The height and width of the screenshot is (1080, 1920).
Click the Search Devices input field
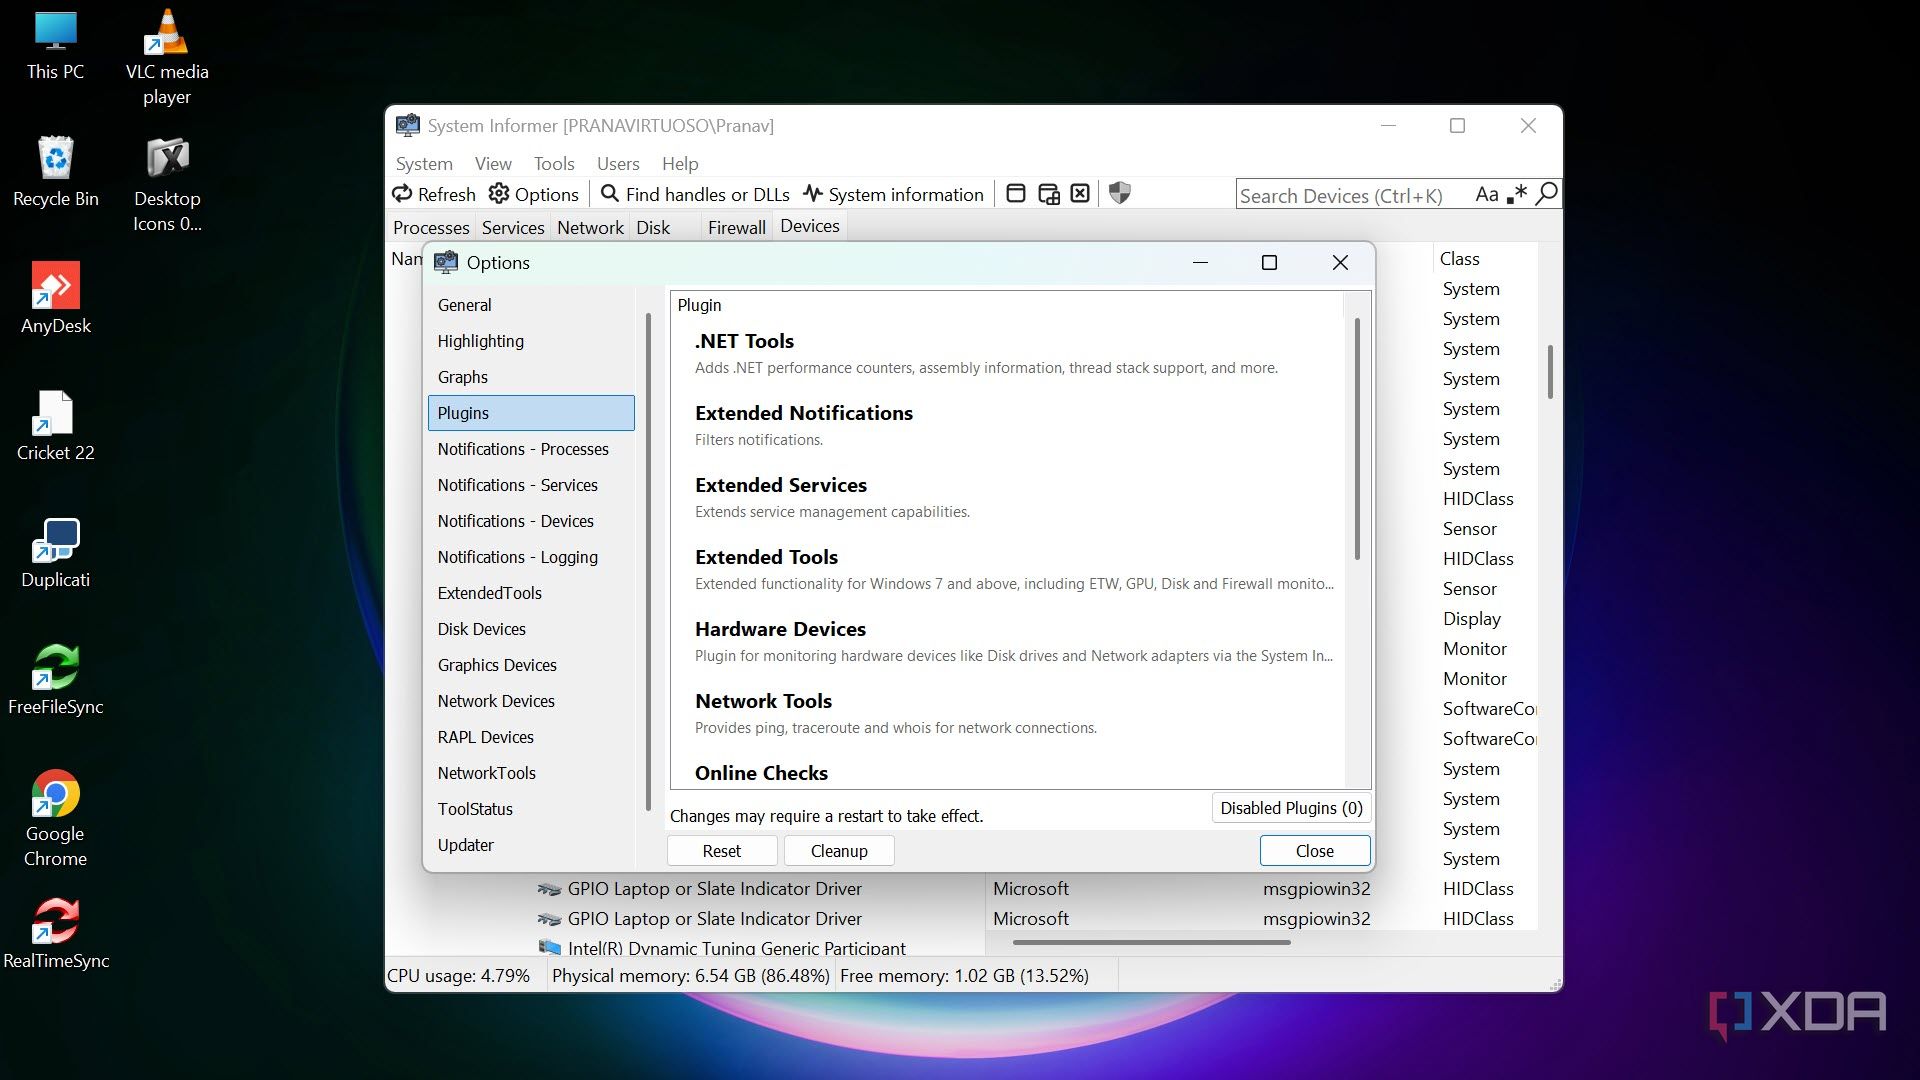coord(1354,195)
